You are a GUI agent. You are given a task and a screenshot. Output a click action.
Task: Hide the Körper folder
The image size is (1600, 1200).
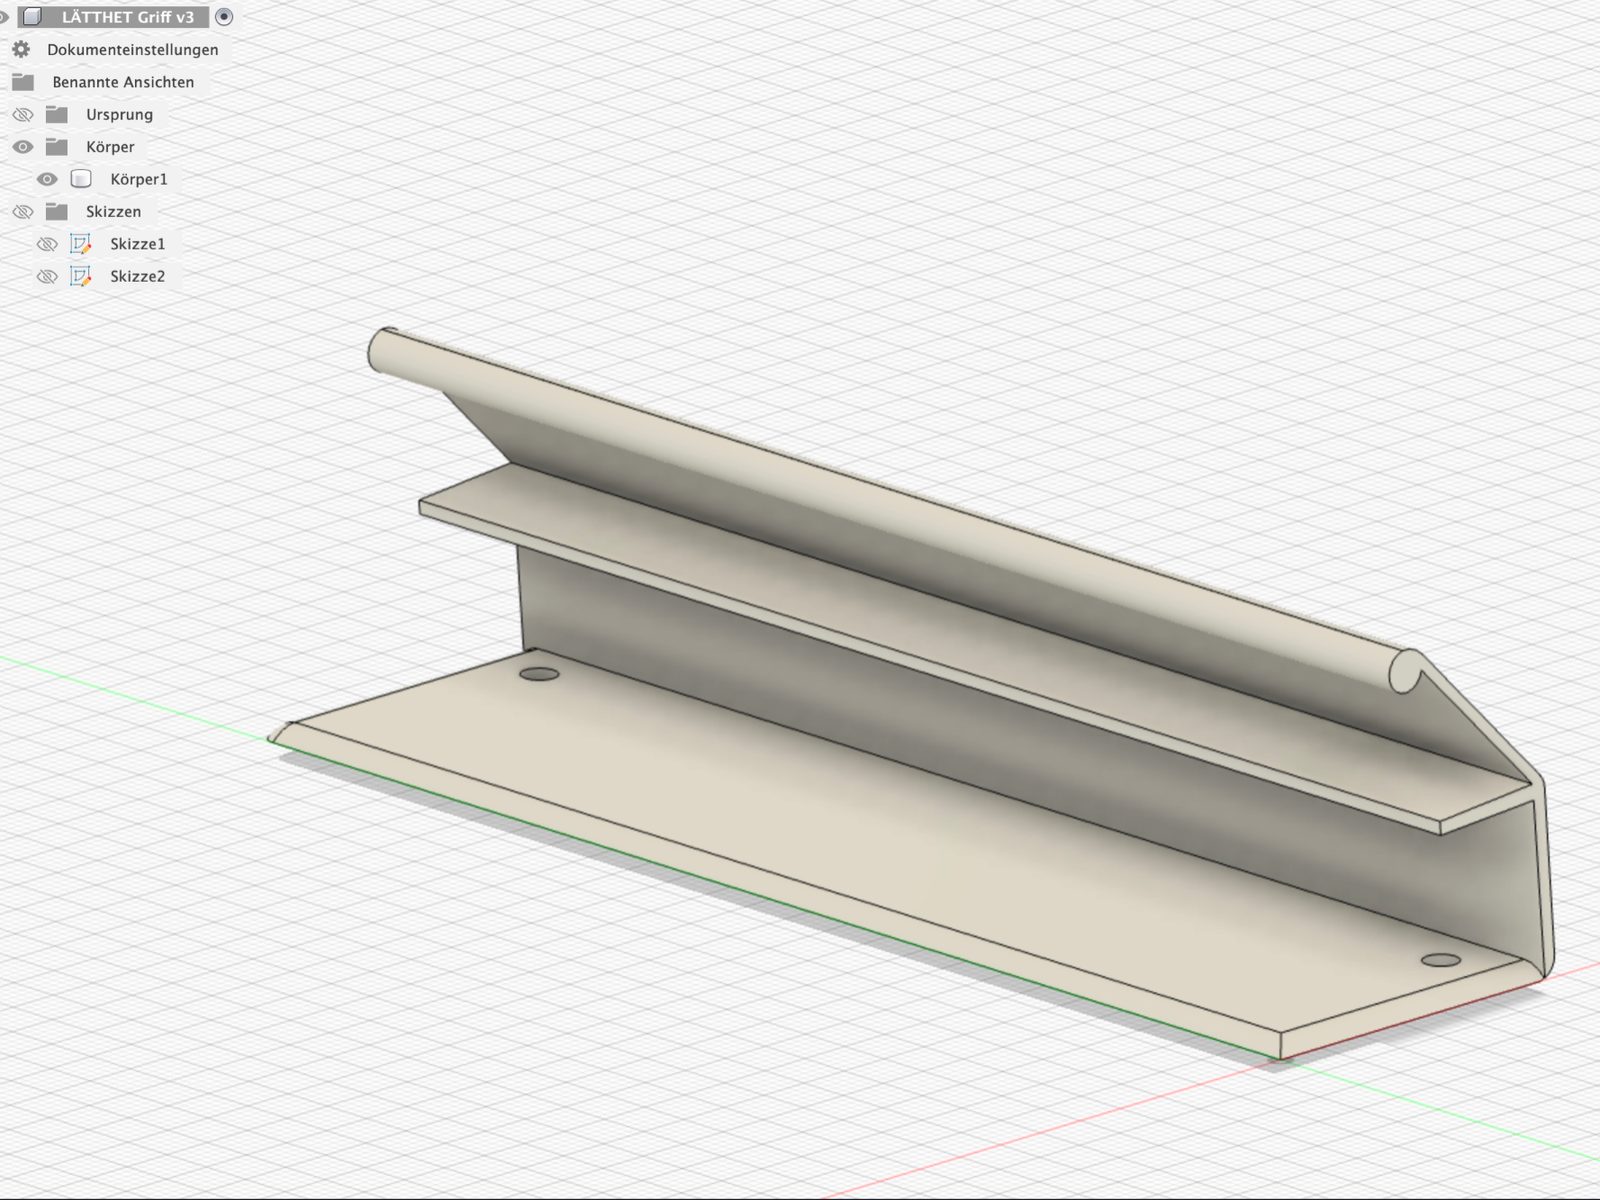click(22, 147)
